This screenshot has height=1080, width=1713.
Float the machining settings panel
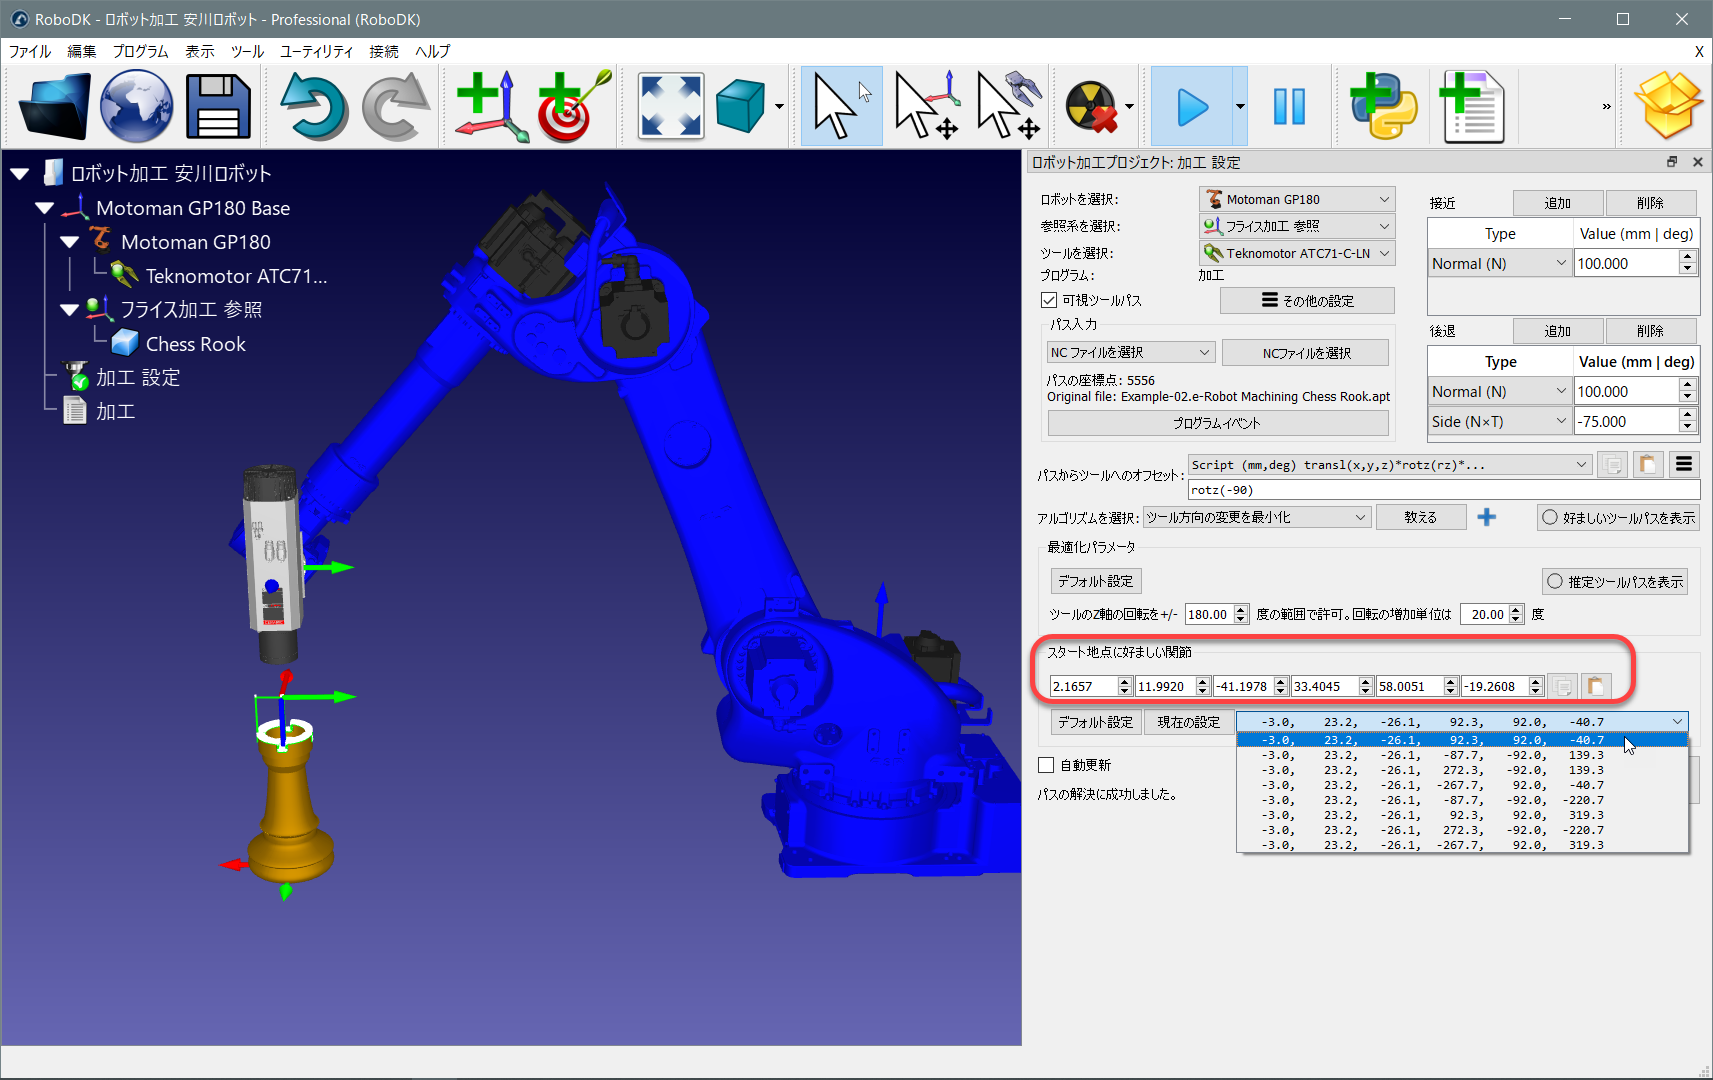point(1671,162)
